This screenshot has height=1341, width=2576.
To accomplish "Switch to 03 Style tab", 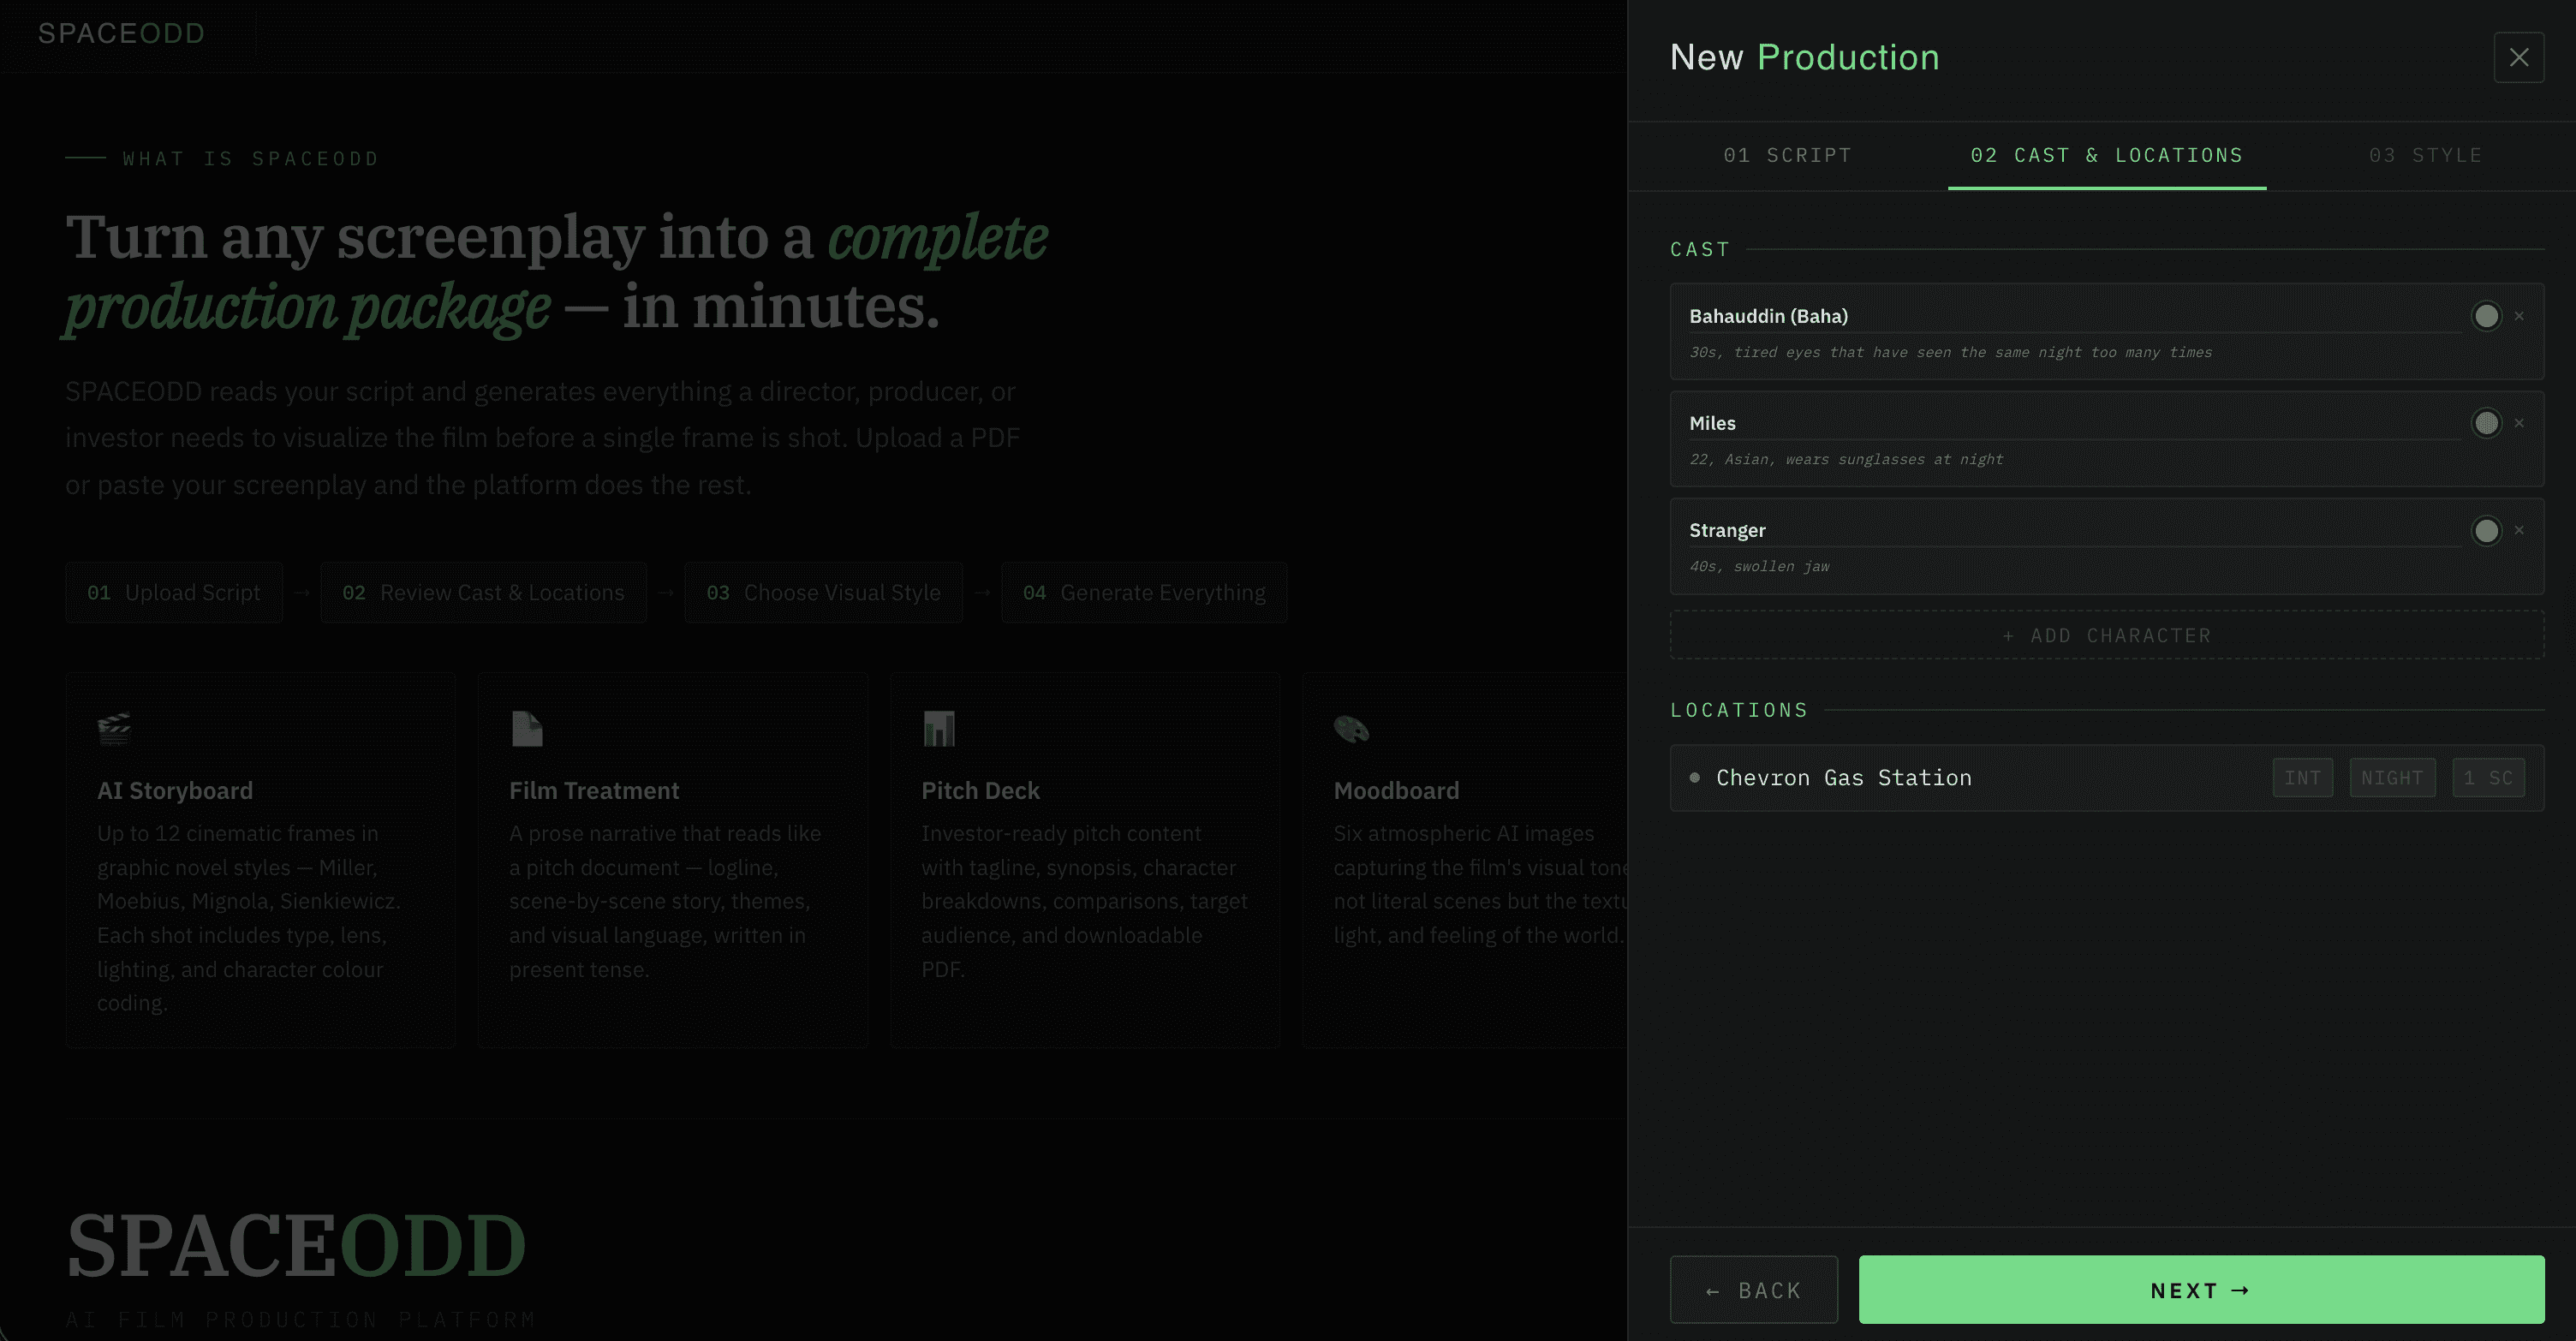I will [2425, 155].
